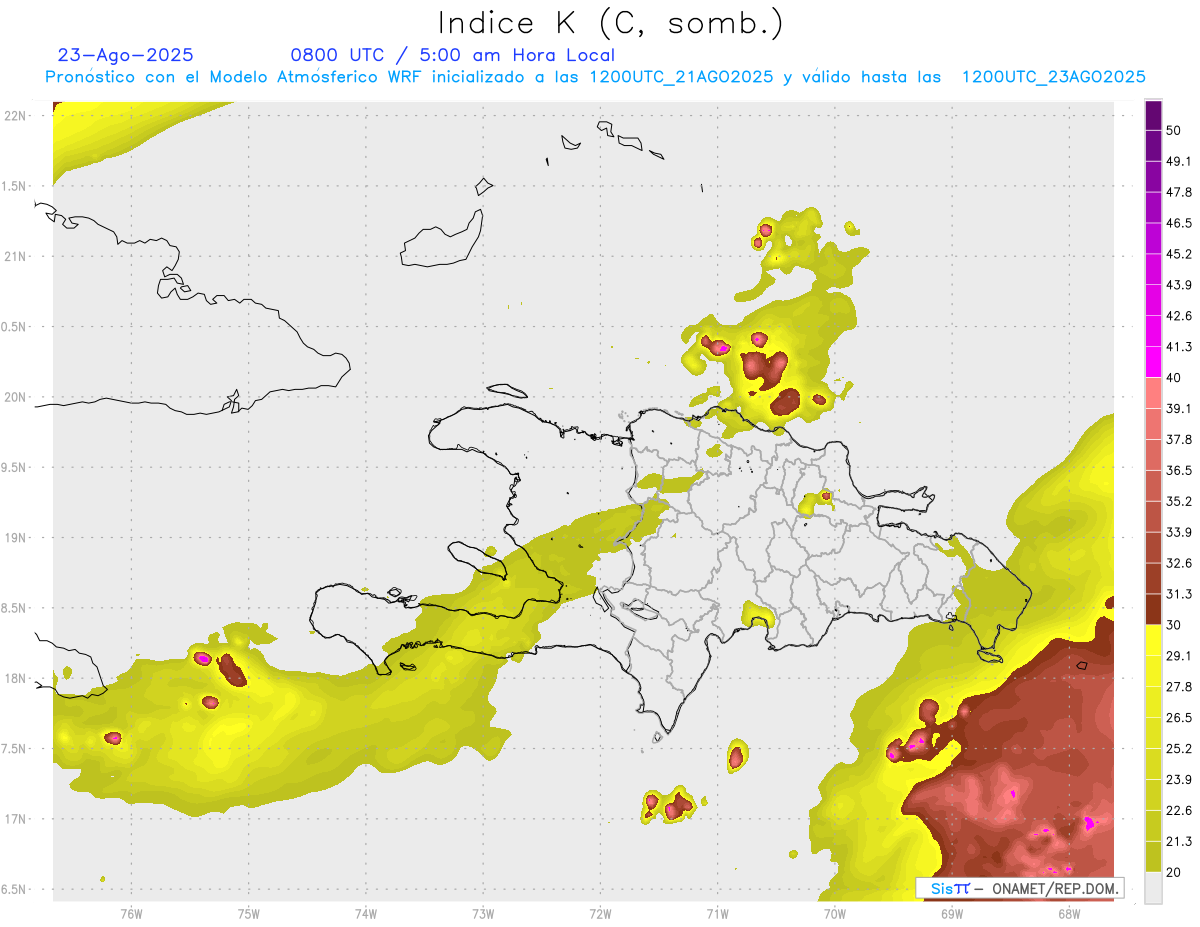Click the "19N" latitude label

pyautogui.click(x=16, y=538)
